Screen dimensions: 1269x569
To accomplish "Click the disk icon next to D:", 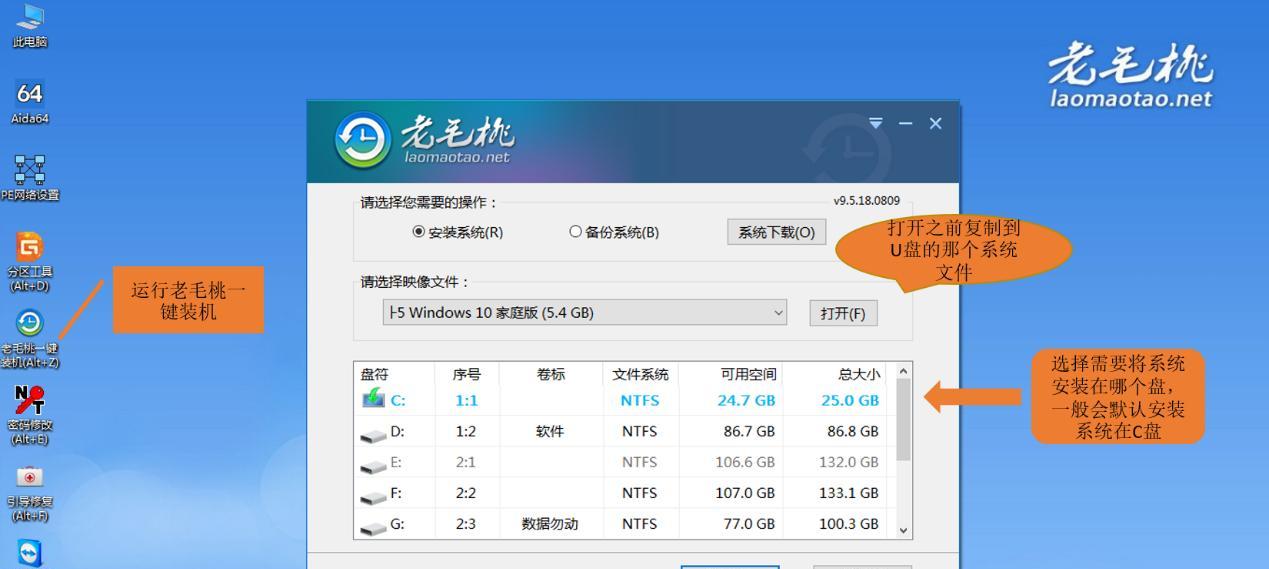I will pyautogui.click(x=373, y=435).
